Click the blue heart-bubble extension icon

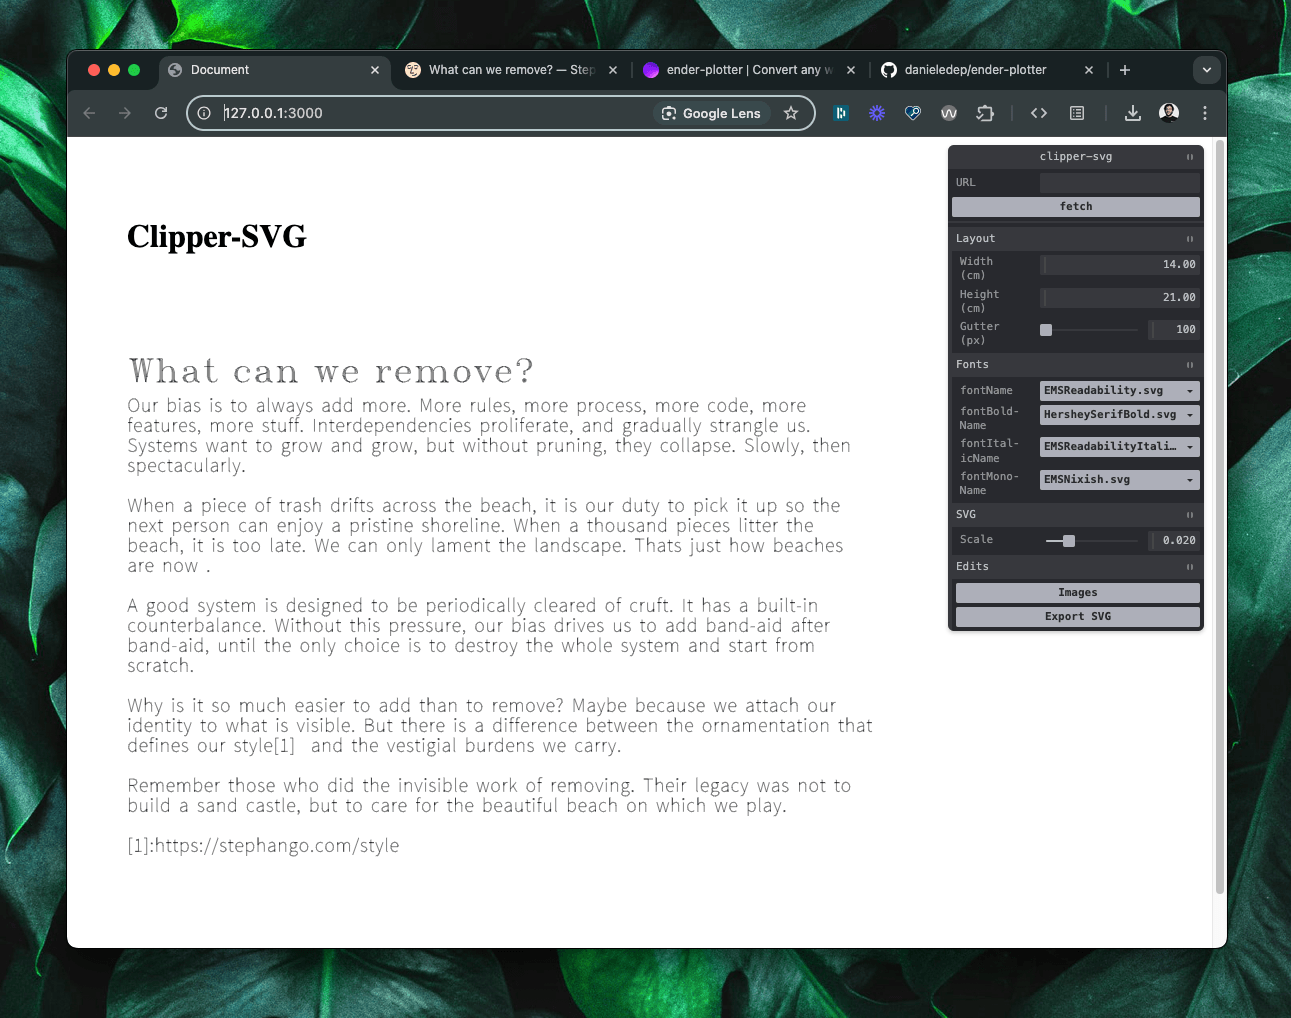click(913, 113)
